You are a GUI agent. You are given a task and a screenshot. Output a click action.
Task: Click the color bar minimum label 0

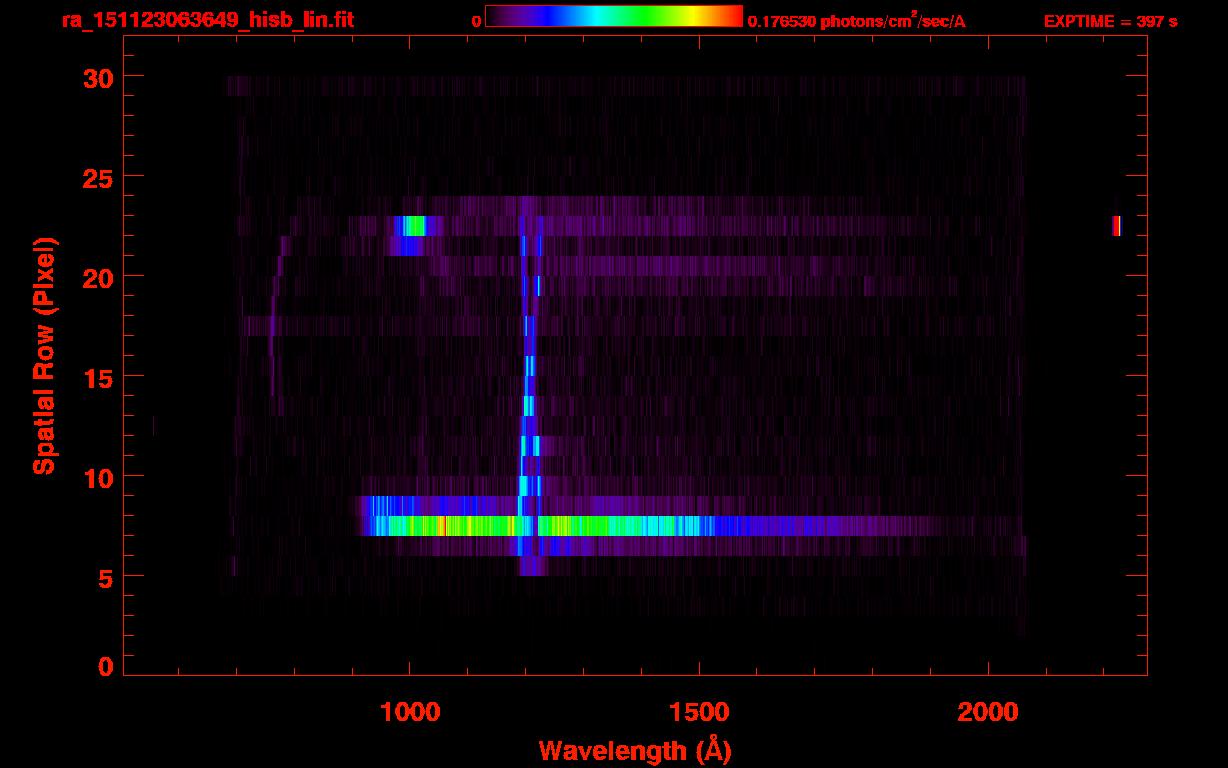pyautogui.click(x=476, y=21)
